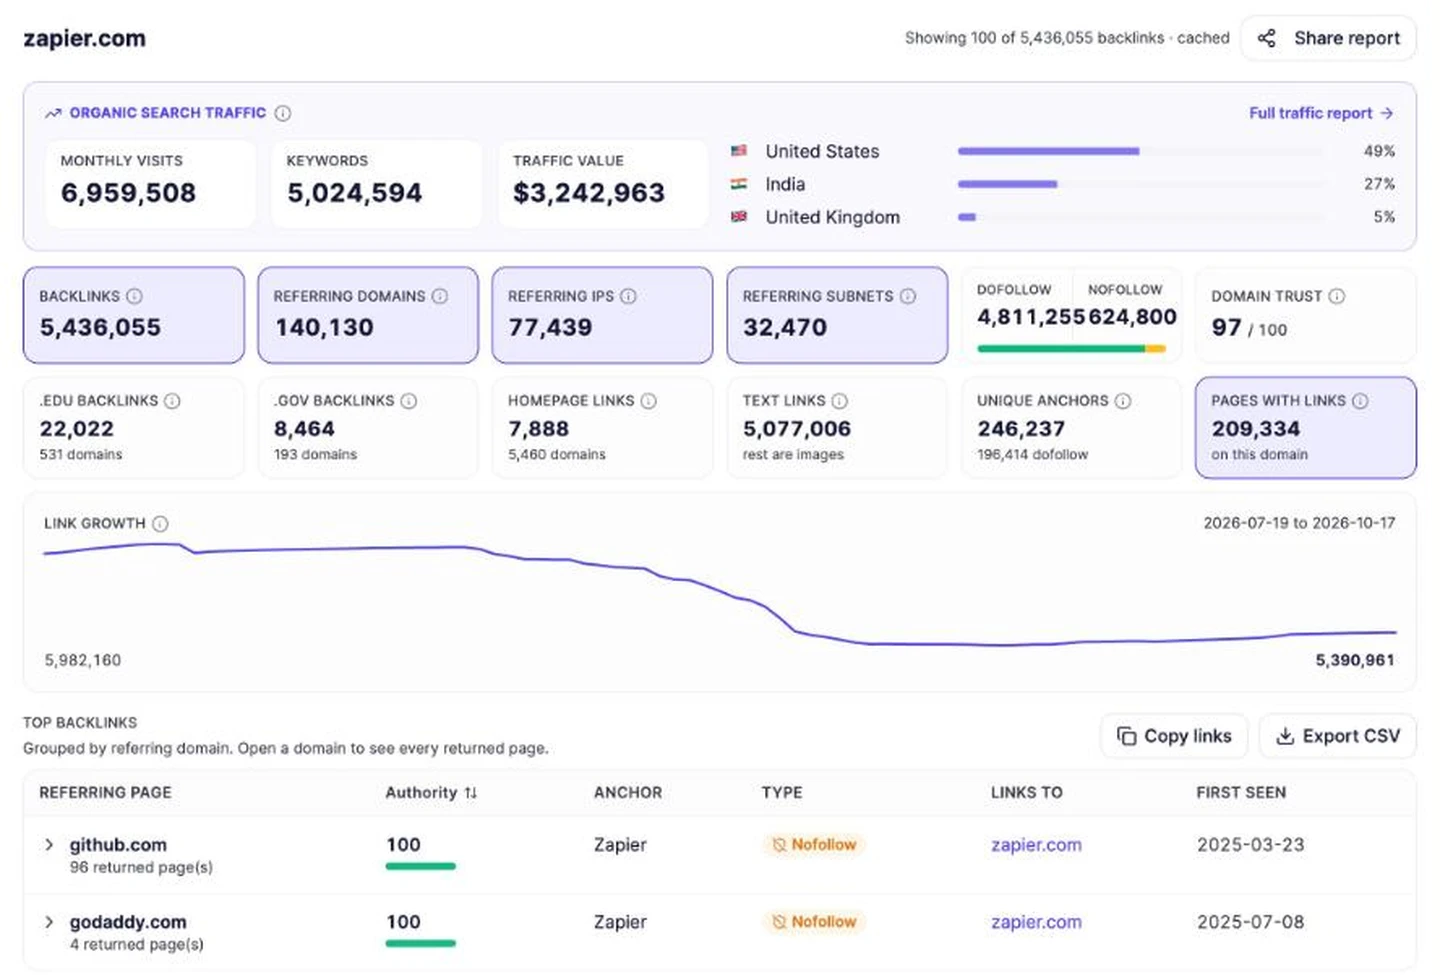Click the download icon in Export CSV
The width and height of the screenshot is (1440, 975).
1285,736
